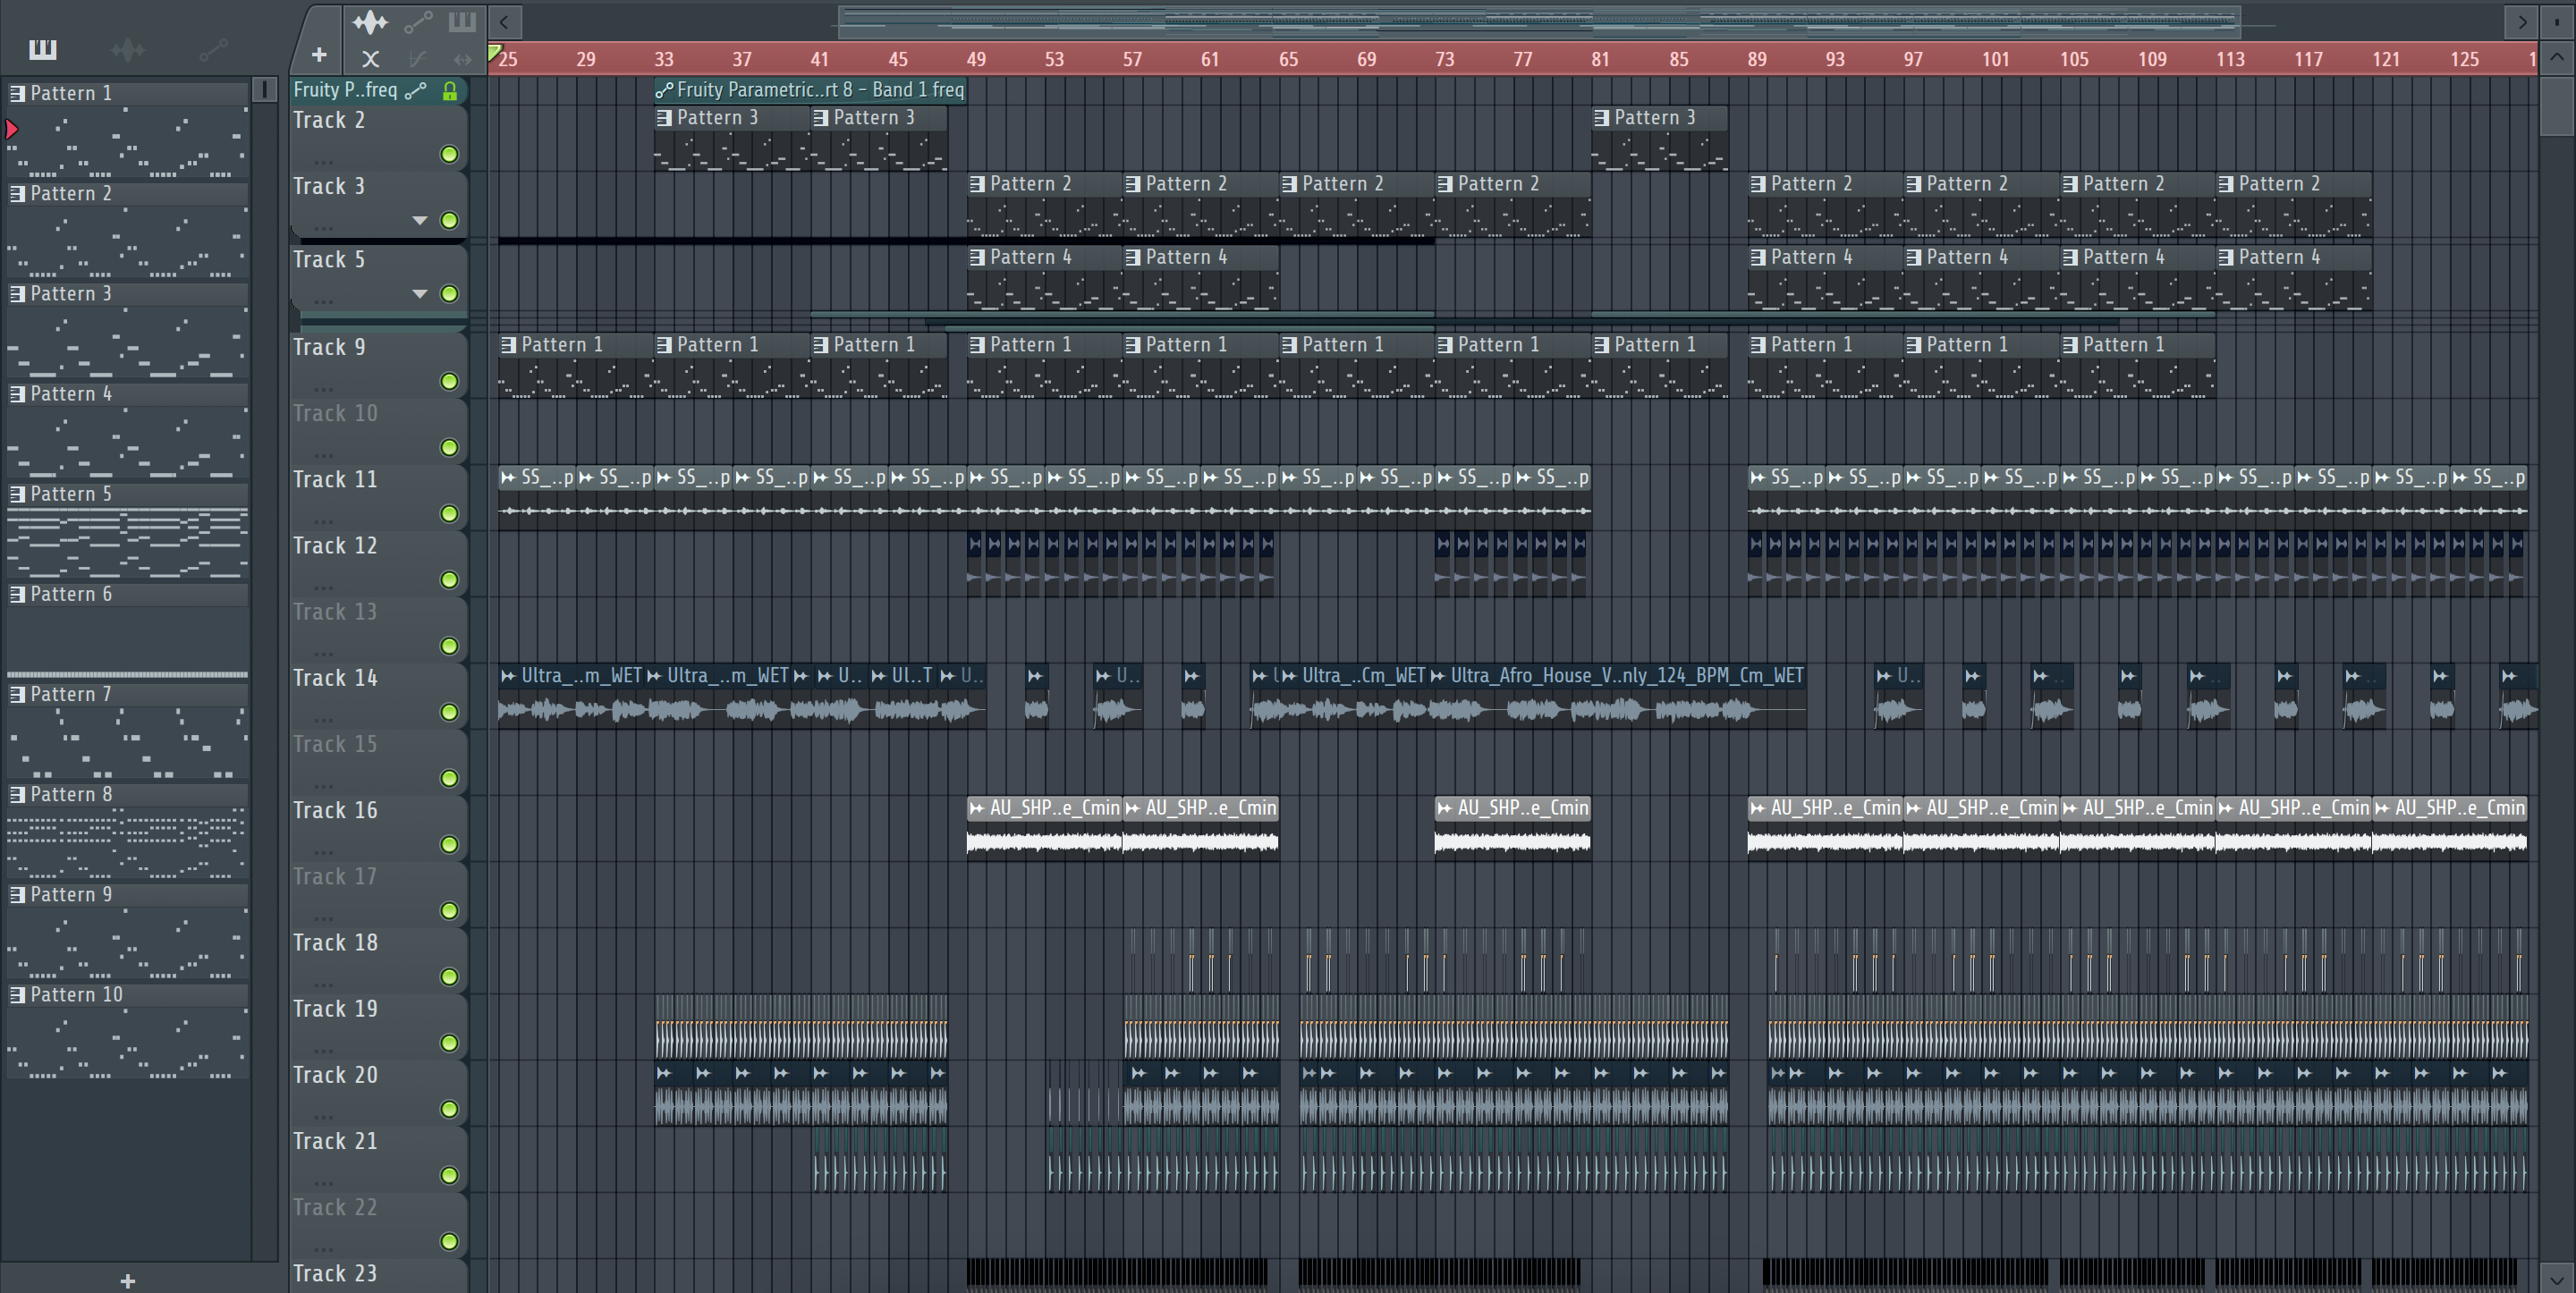Click the stretch arrows icon in playlist header
Screen dimensions: 2576x1293
click(462, 59)
